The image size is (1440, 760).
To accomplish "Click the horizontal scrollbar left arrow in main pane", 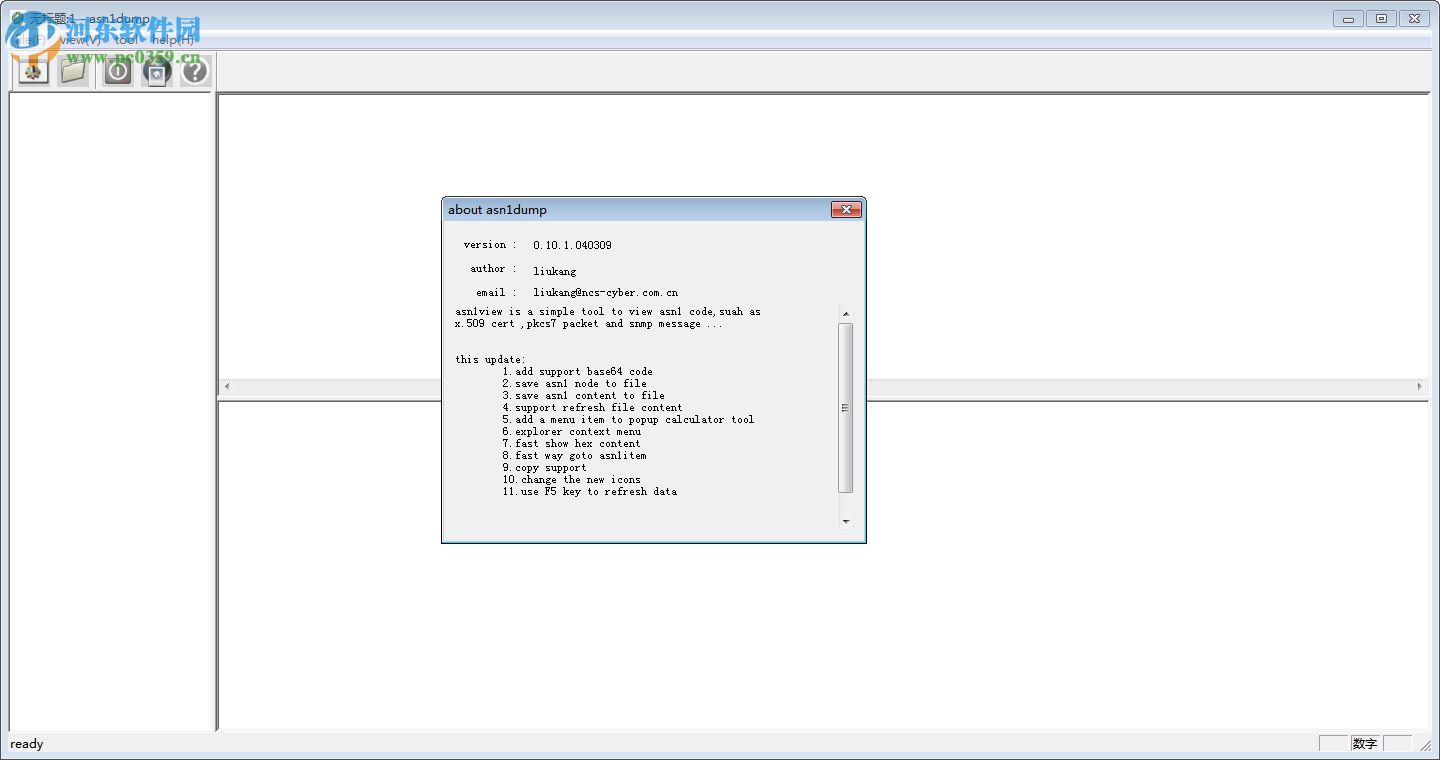I will [227, 386].
